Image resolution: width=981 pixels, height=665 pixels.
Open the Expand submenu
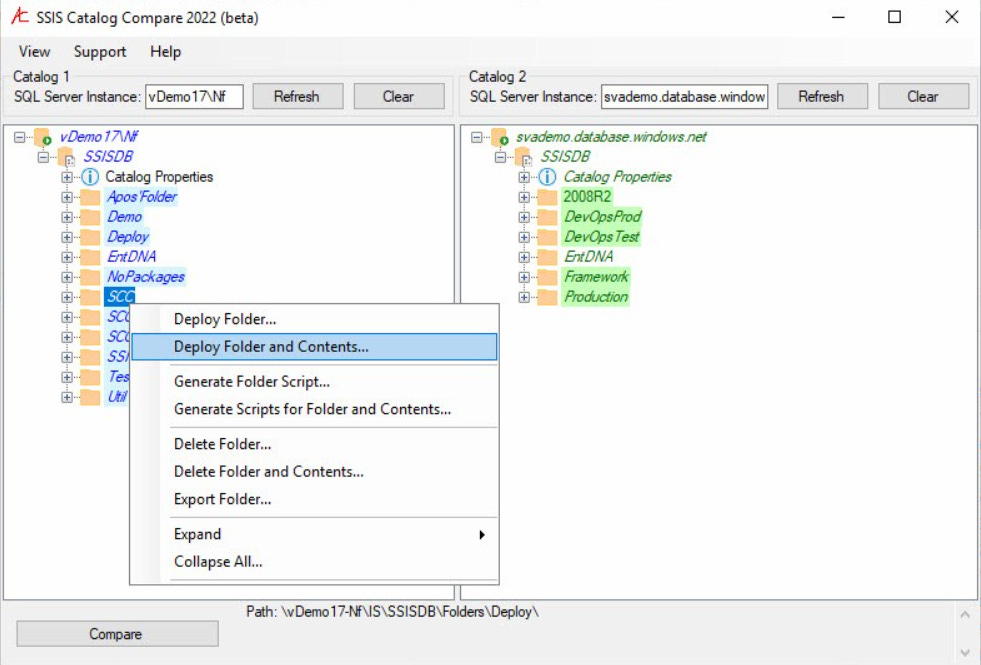(x=314, y=534)
